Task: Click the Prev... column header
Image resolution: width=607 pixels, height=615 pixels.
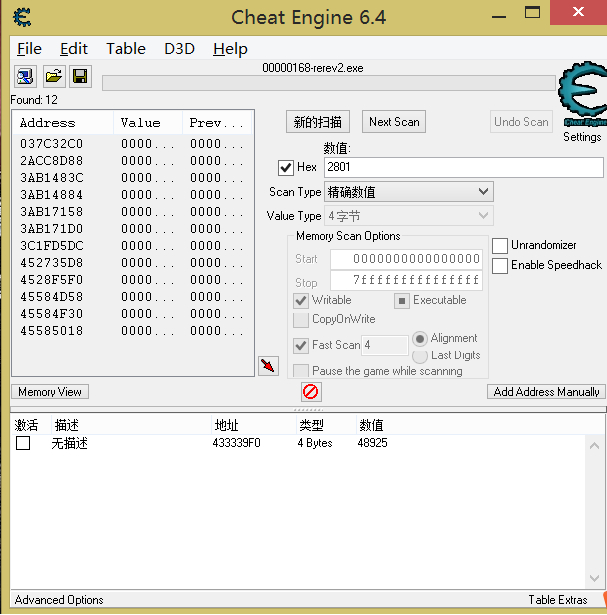Action: (x=217, y=123)
